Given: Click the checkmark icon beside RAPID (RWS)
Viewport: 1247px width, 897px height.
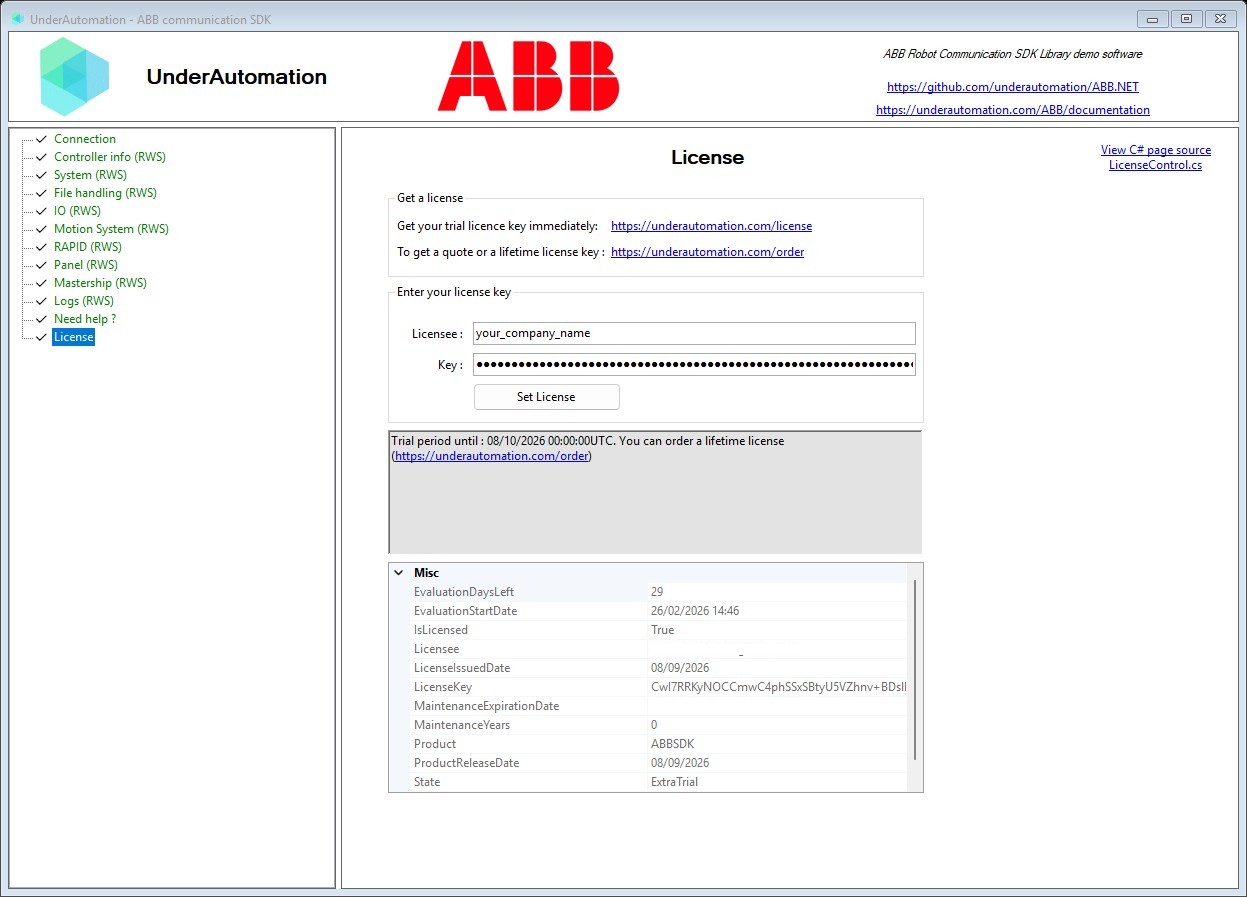Looking at the screenshot, I should 42,247.
